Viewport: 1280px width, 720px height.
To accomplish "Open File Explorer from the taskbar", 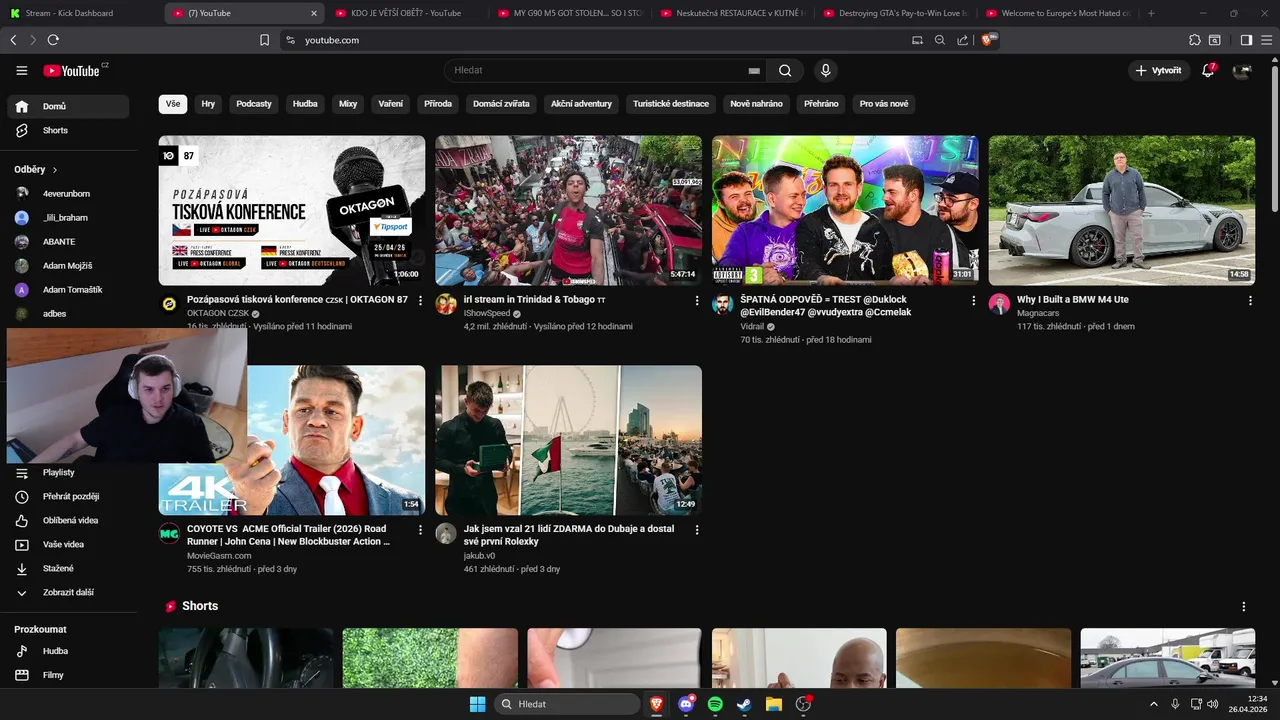I will point(773,704).
